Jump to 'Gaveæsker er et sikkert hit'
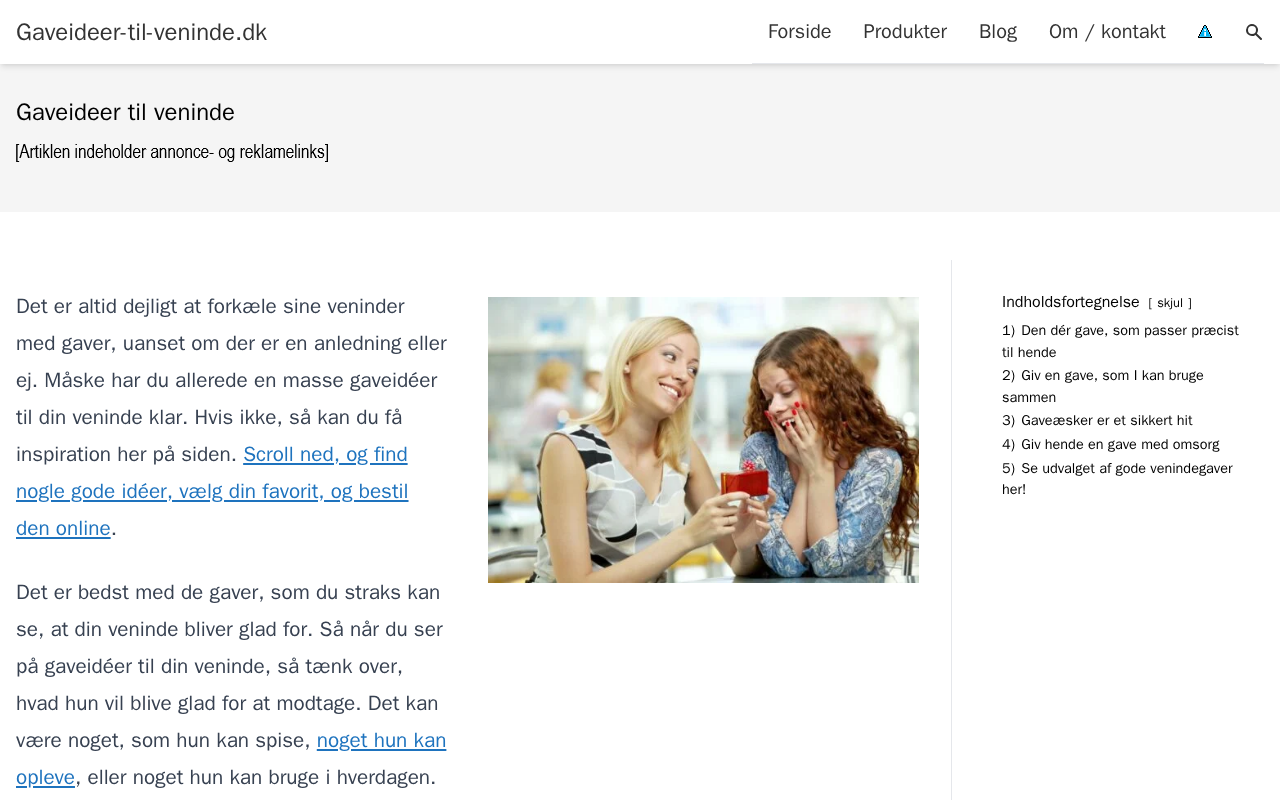The width and height of the screenshot is (1280, 800). pos(1097,421)
